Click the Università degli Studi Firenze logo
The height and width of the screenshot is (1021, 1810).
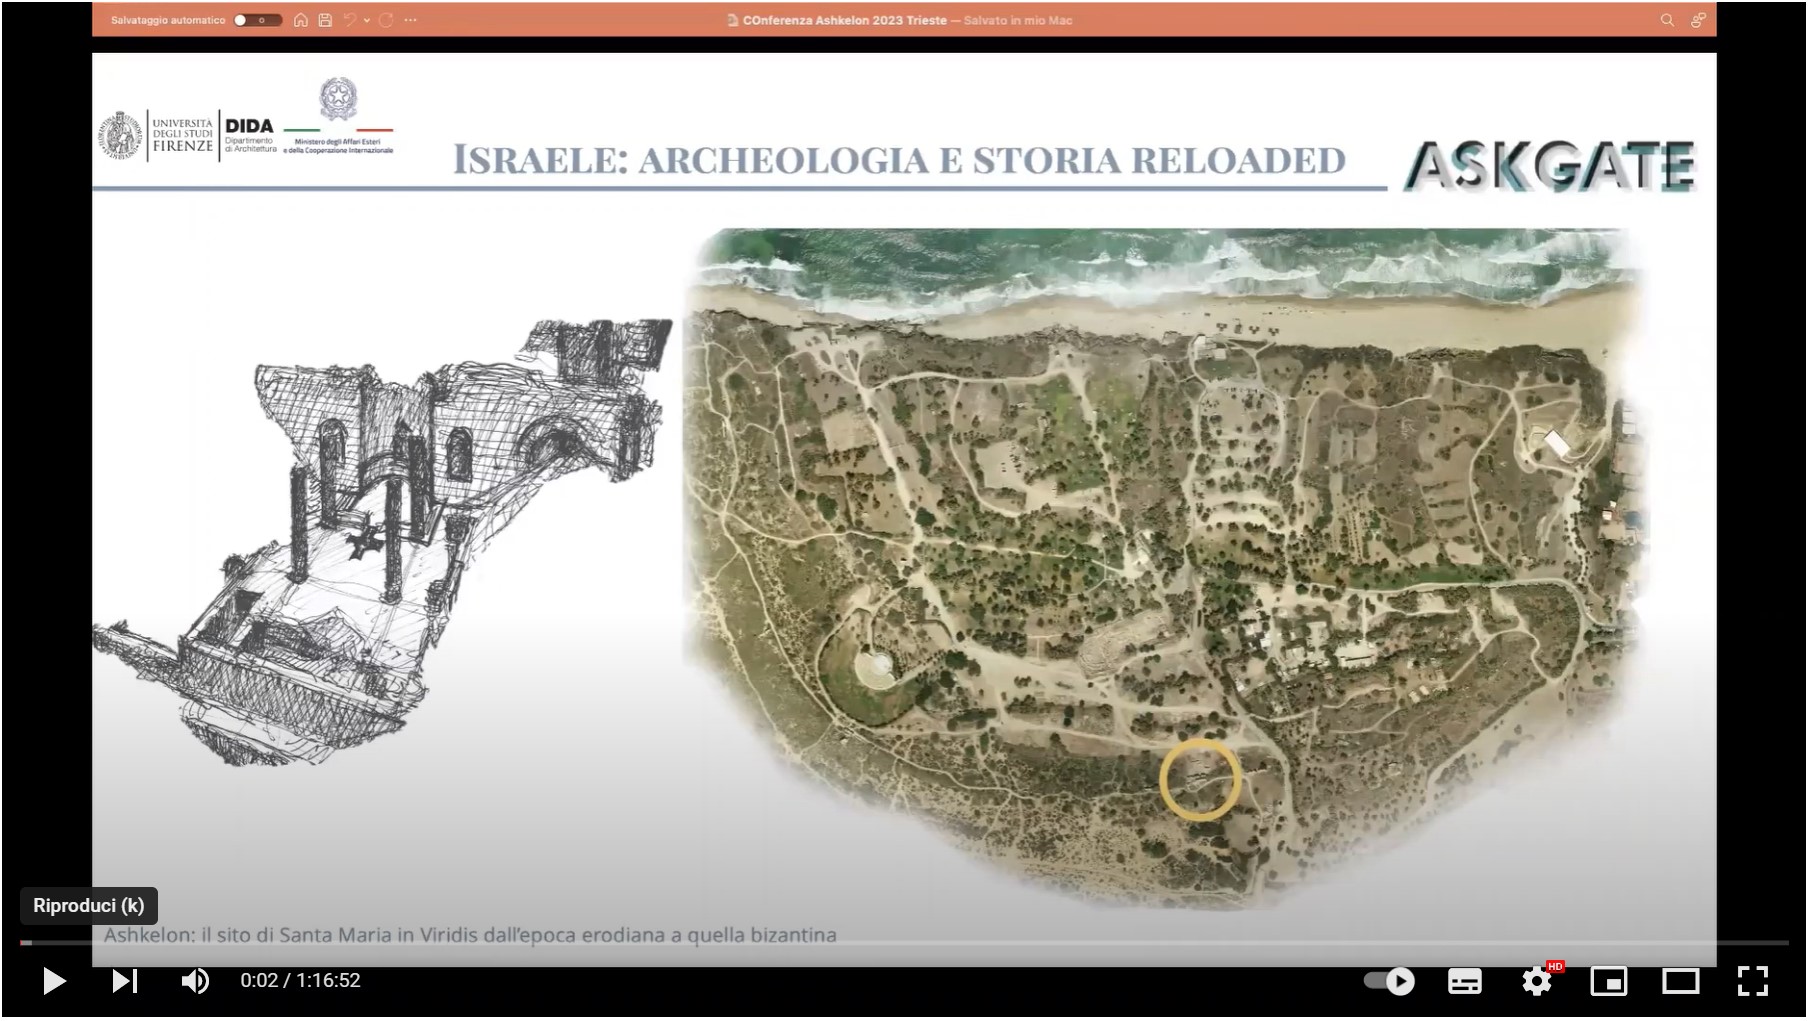pyautogui.click(x=157, y=136)
